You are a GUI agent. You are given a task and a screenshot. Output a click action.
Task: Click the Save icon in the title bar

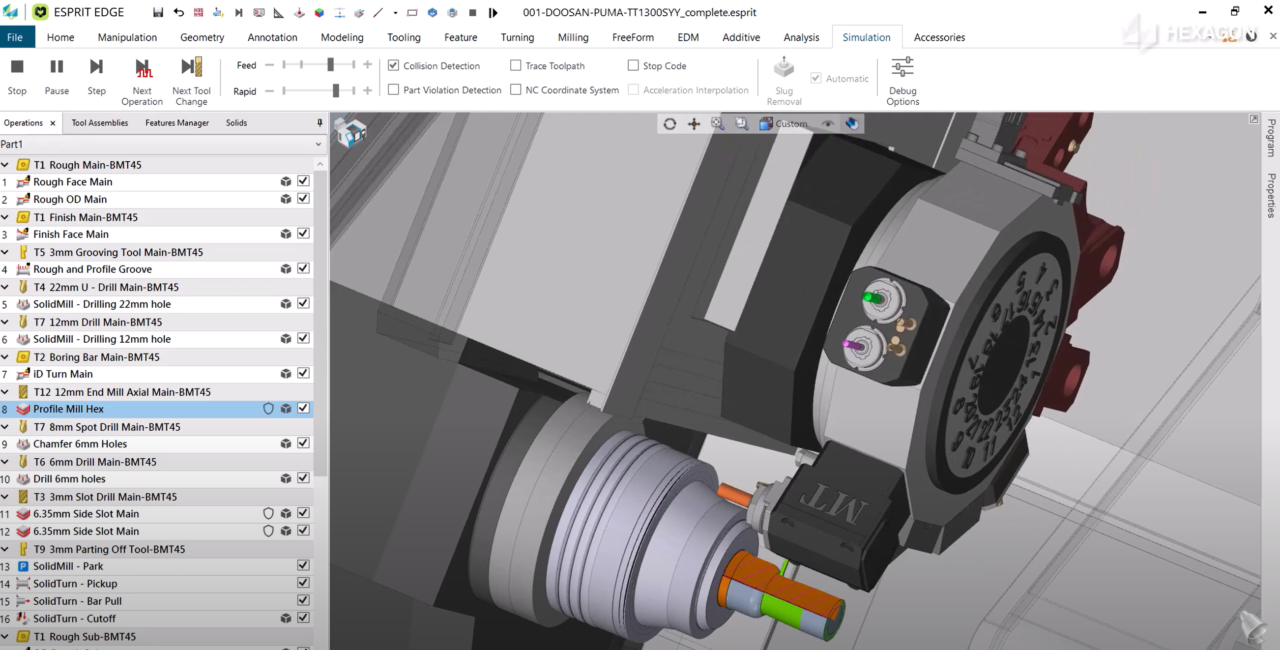coord(158,13)
